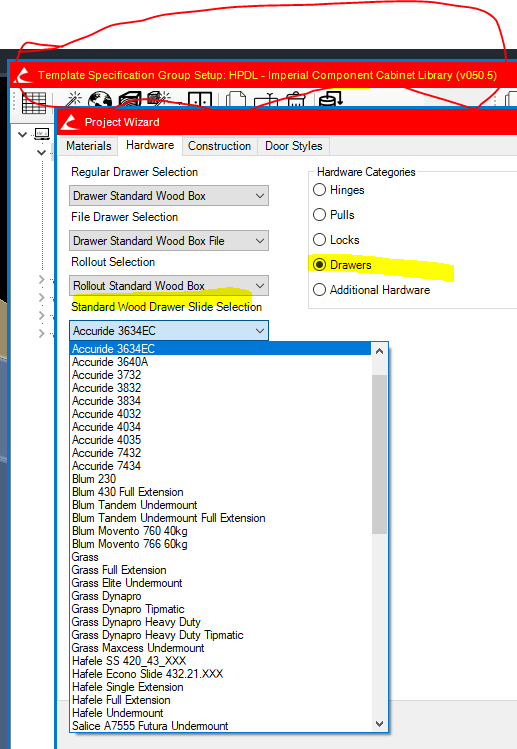Click the Project Wizard title bar logo
Image resolution: width=517 pixels, height=749 pixels.
70,122
